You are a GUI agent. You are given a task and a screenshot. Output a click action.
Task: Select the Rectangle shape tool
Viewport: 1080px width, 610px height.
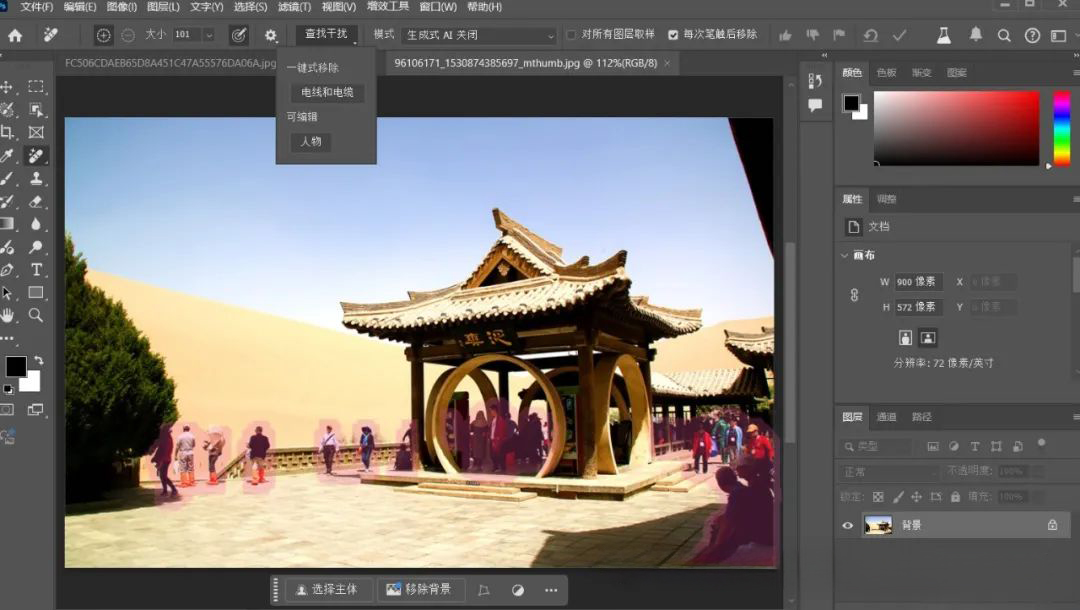[x=36, y=293]
